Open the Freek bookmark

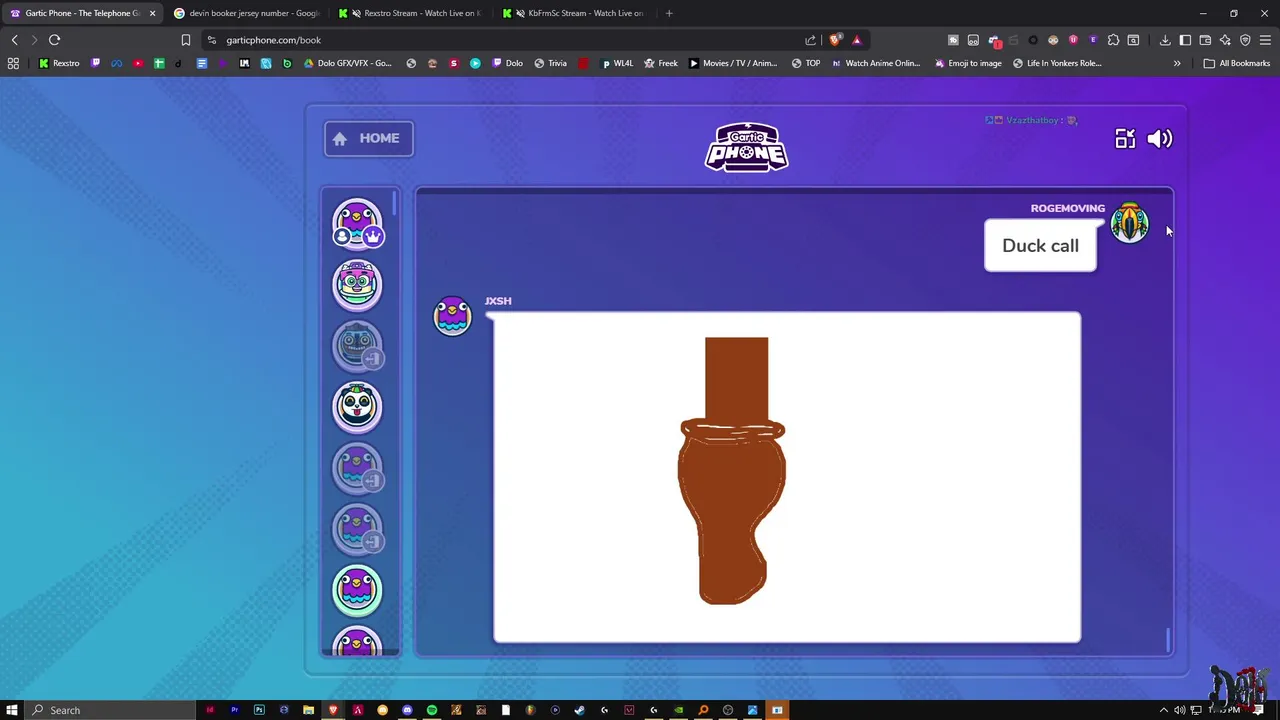[x=661, y=63]
